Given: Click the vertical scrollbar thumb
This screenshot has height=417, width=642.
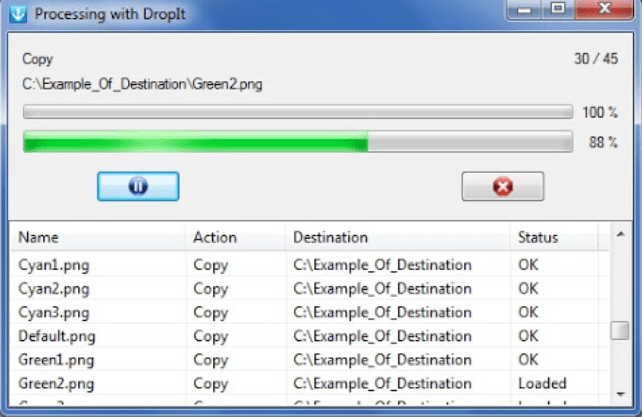Looking at the screenshot, I should pos(620,331).
